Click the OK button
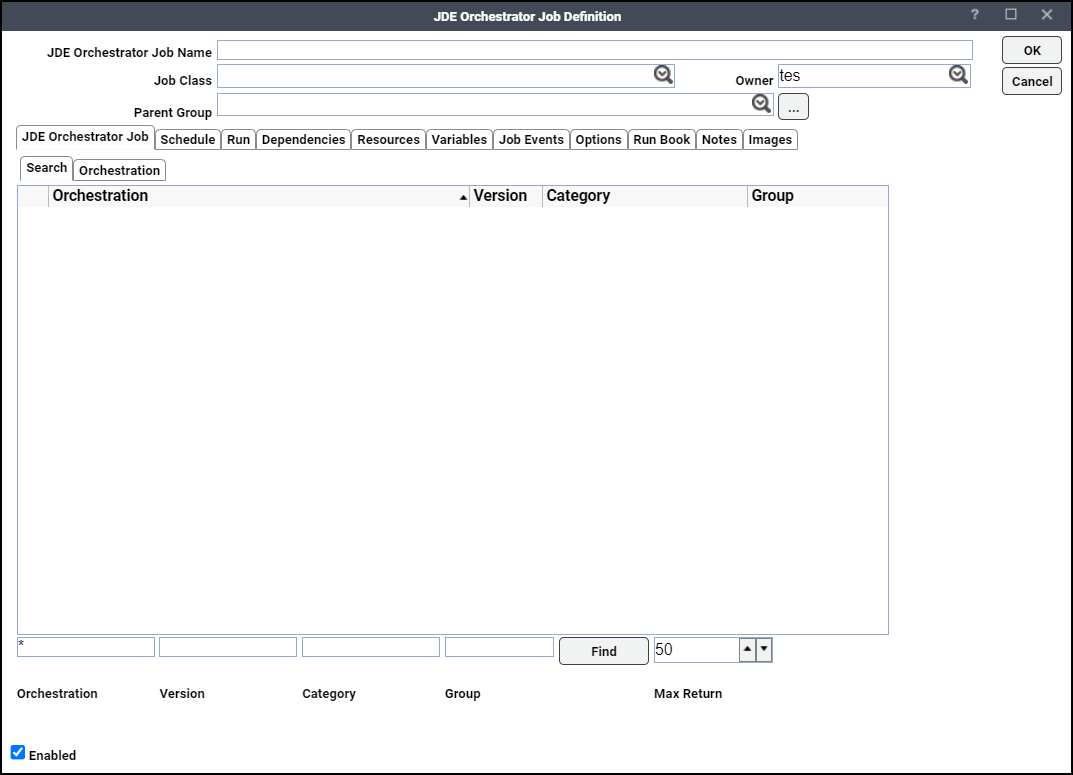Screen dimensions: 1073x775 click(x=1032, y=51)
